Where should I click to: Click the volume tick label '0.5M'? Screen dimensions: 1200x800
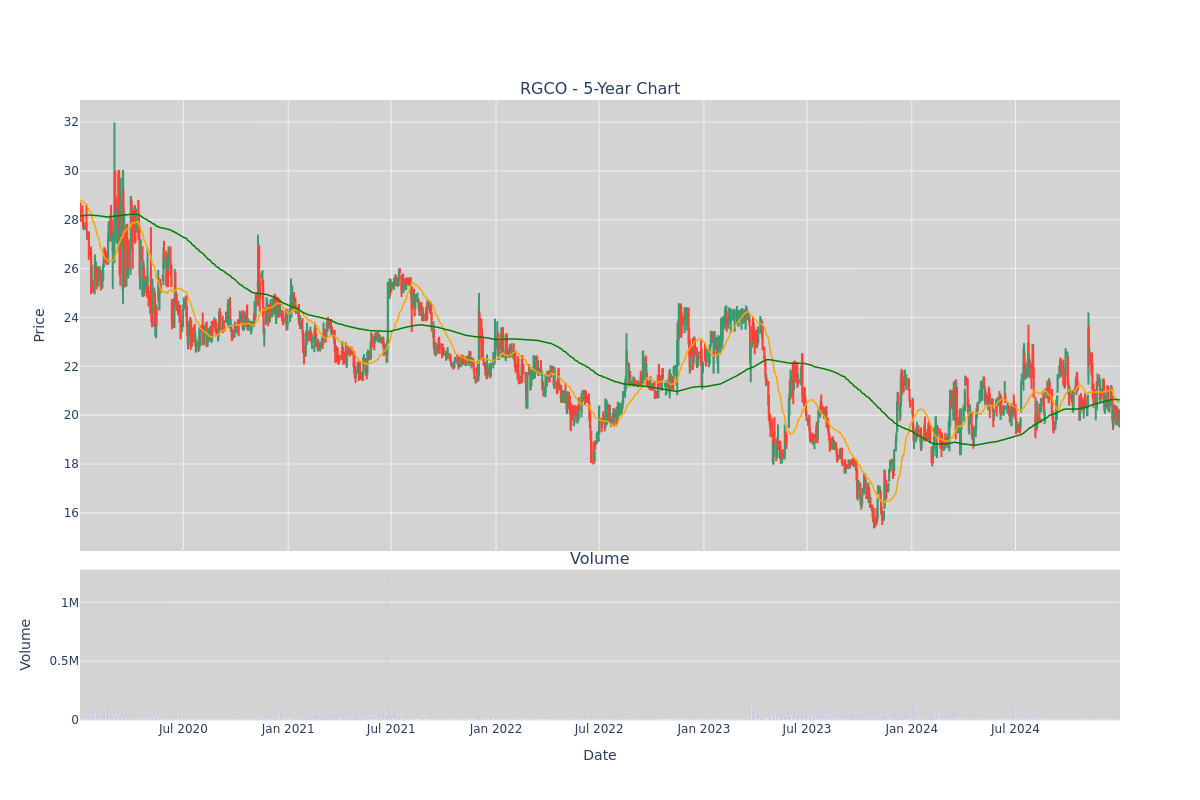pos(63,661)
